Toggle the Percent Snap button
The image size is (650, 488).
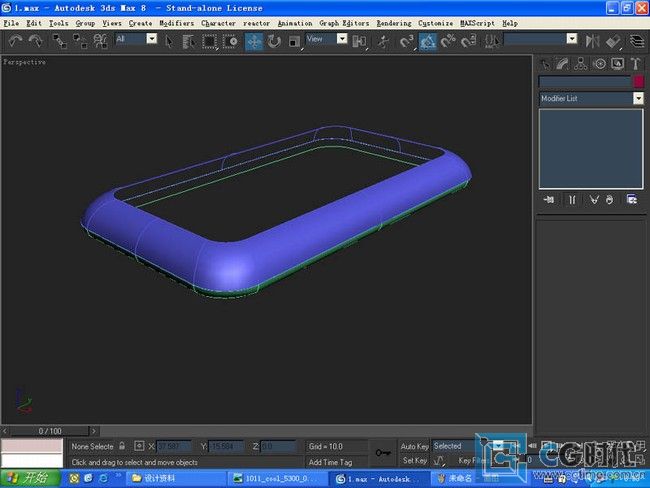pyautogui.click(x=448, y=41)
